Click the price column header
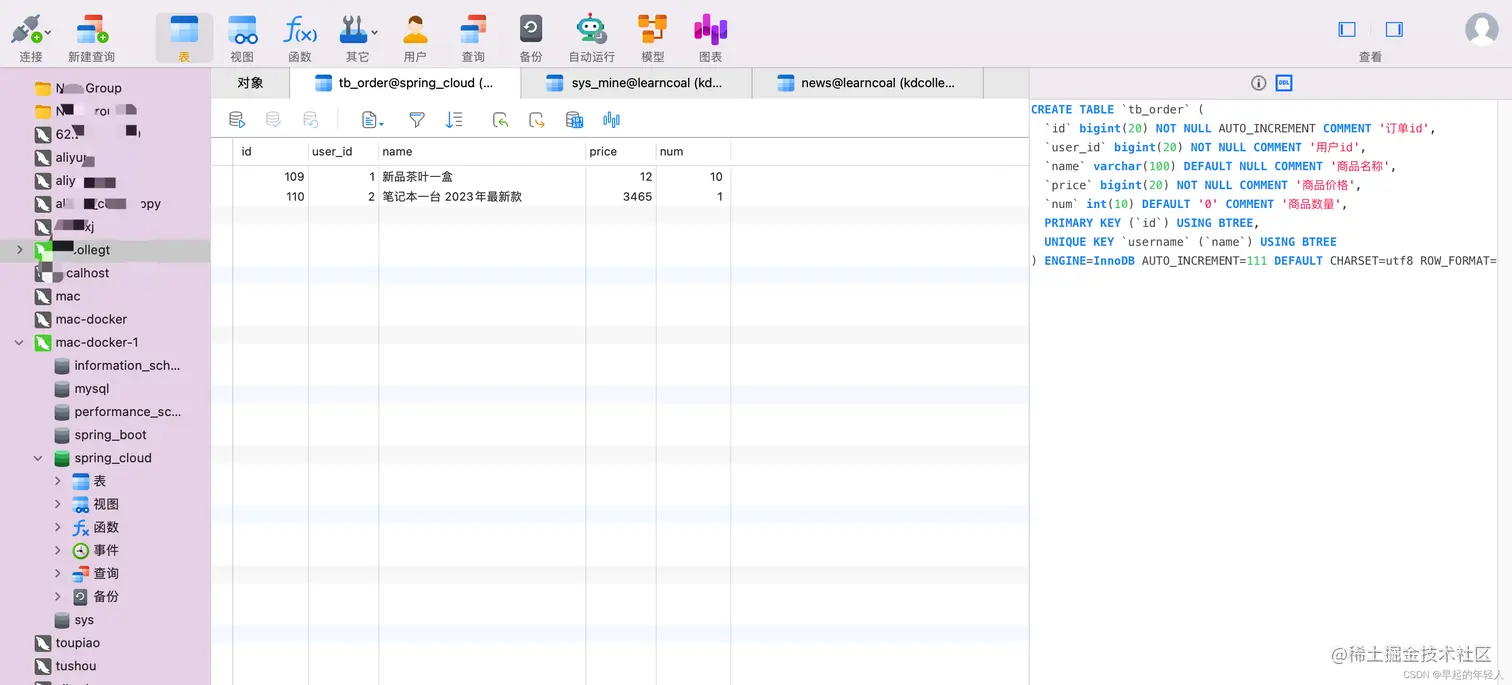Image resolution: width=1512 pixels, height=685 pixels. [621, 152]
